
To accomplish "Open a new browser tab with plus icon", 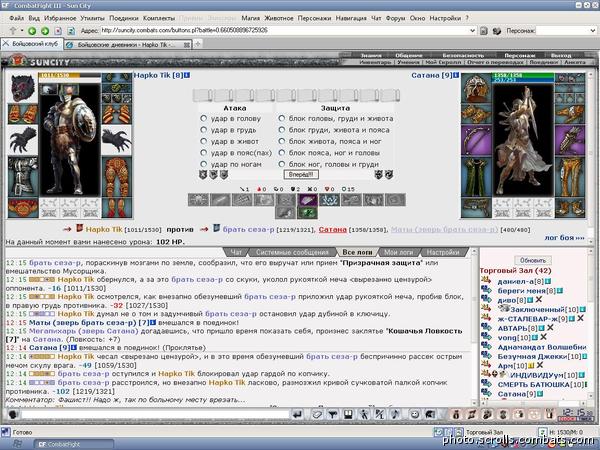I will [x=197, y=44].
